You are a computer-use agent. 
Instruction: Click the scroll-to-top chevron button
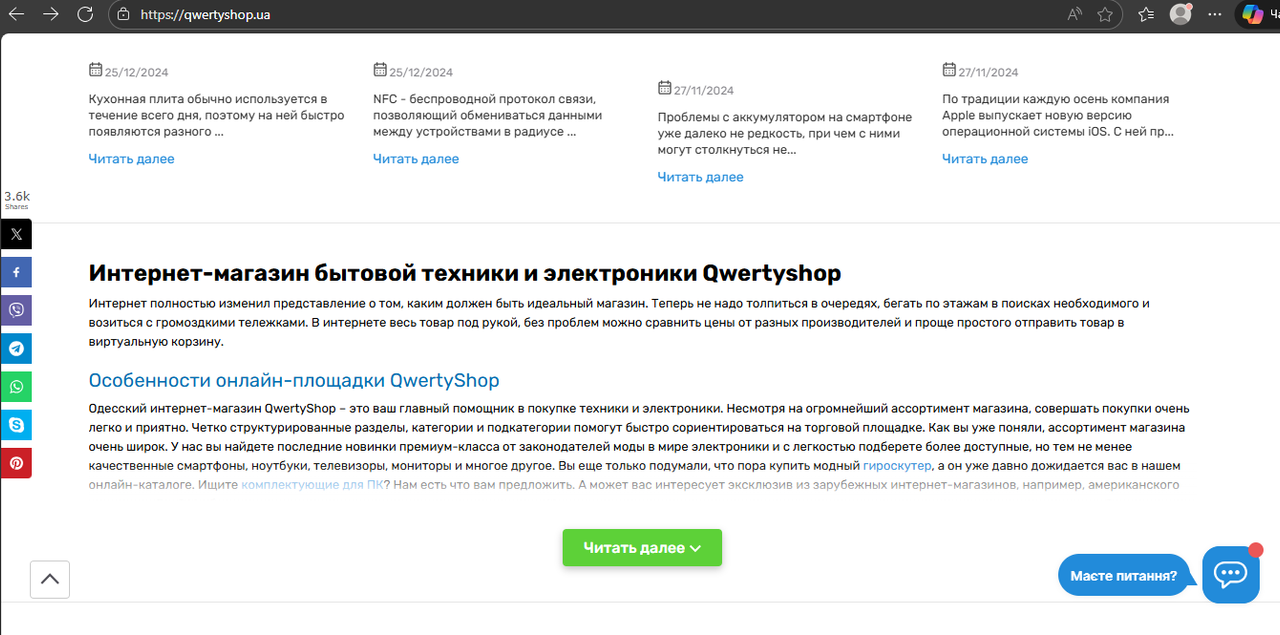point(50,579)
